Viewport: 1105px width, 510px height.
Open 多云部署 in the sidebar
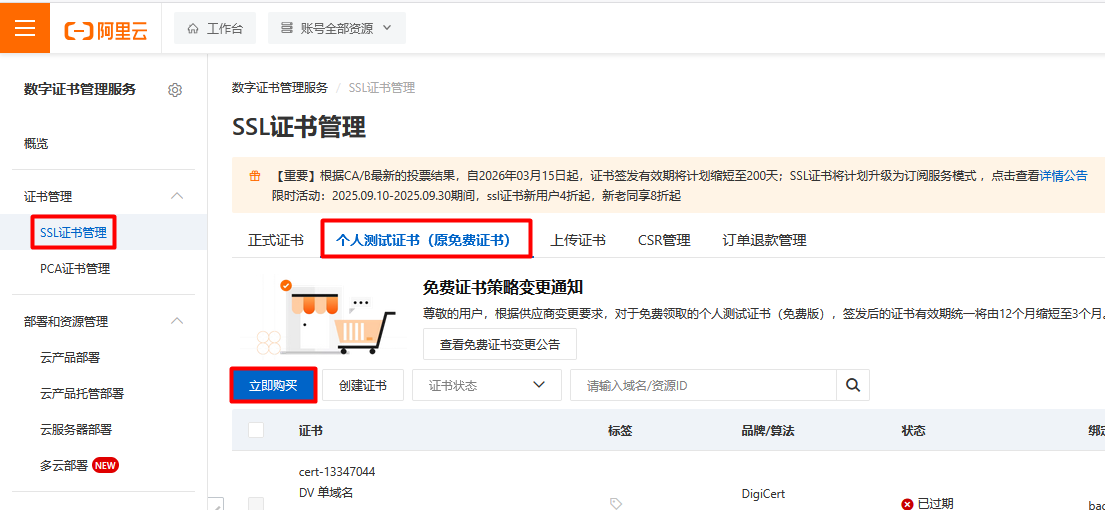point(64,466)
